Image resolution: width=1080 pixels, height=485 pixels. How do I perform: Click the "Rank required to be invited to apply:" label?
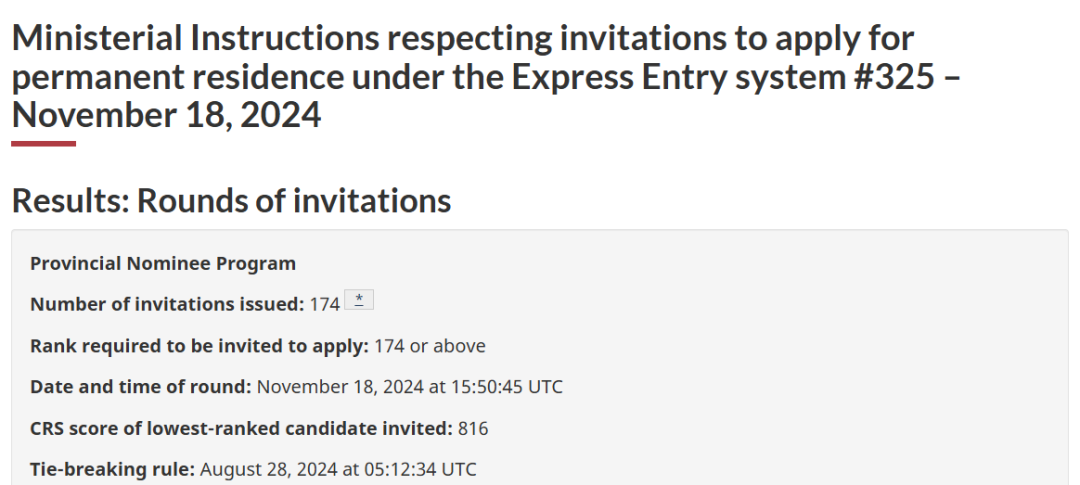coord(200,345)
